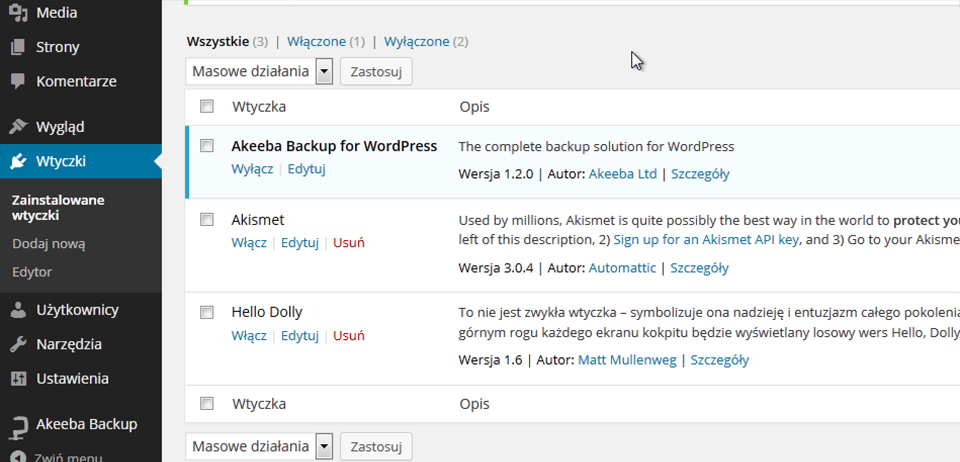Select the Wtyczki menu item
Image resolution: width=960 pixels, height=462 pixels.
click(x=81, y=162)
